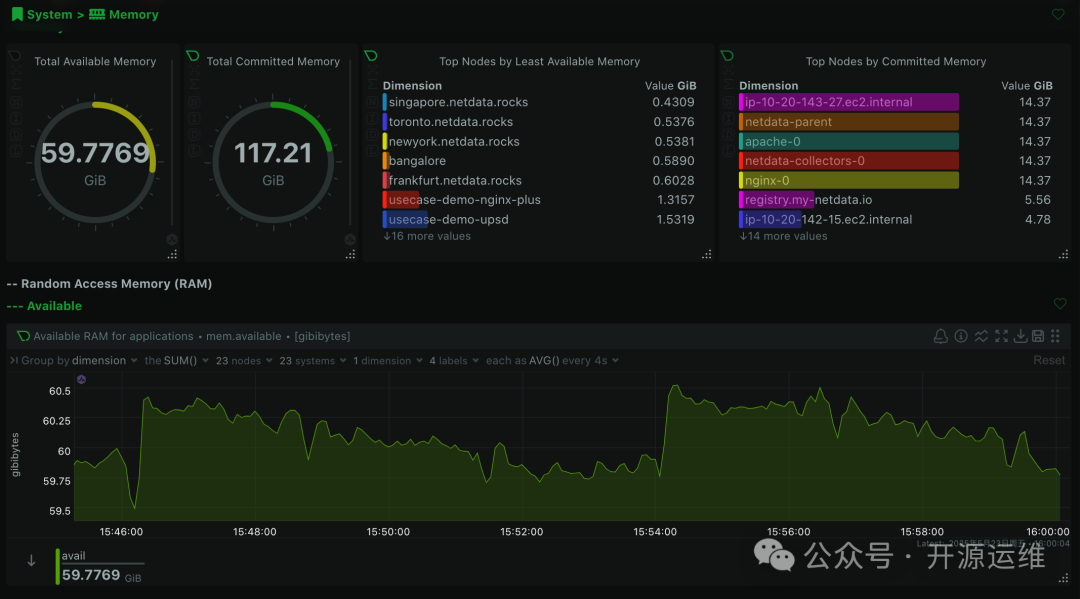The width and height of the screenshot is (1080, 599).
Task: Click Value GiB header in Least Available table
Action: coord(670,85)
